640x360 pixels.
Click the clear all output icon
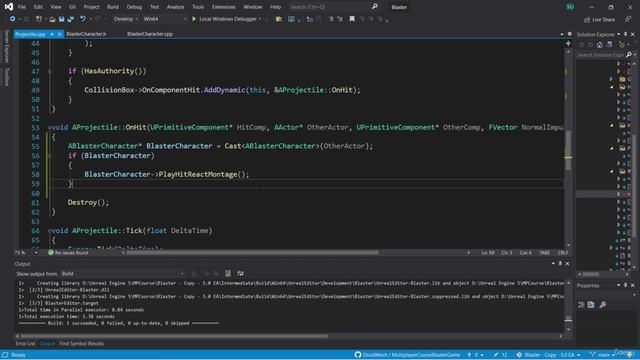228,273
